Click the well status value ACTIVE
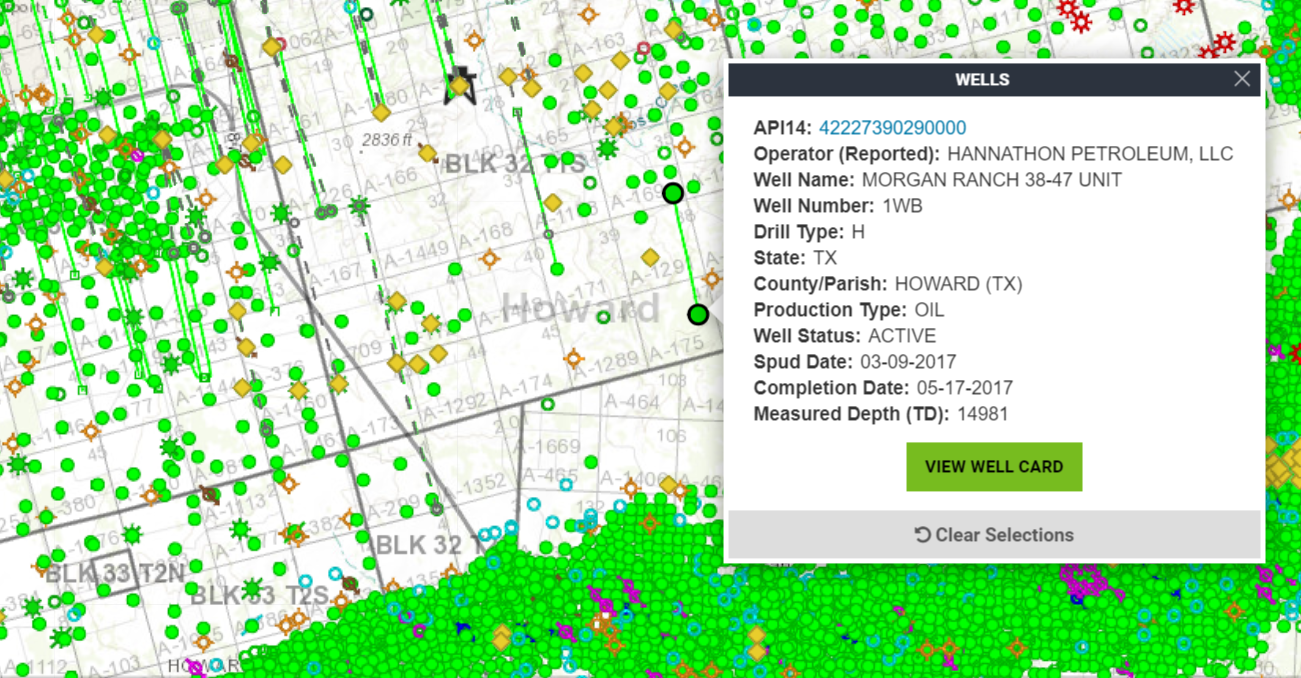The image size is (1301, 678). [x=902, y=336]
